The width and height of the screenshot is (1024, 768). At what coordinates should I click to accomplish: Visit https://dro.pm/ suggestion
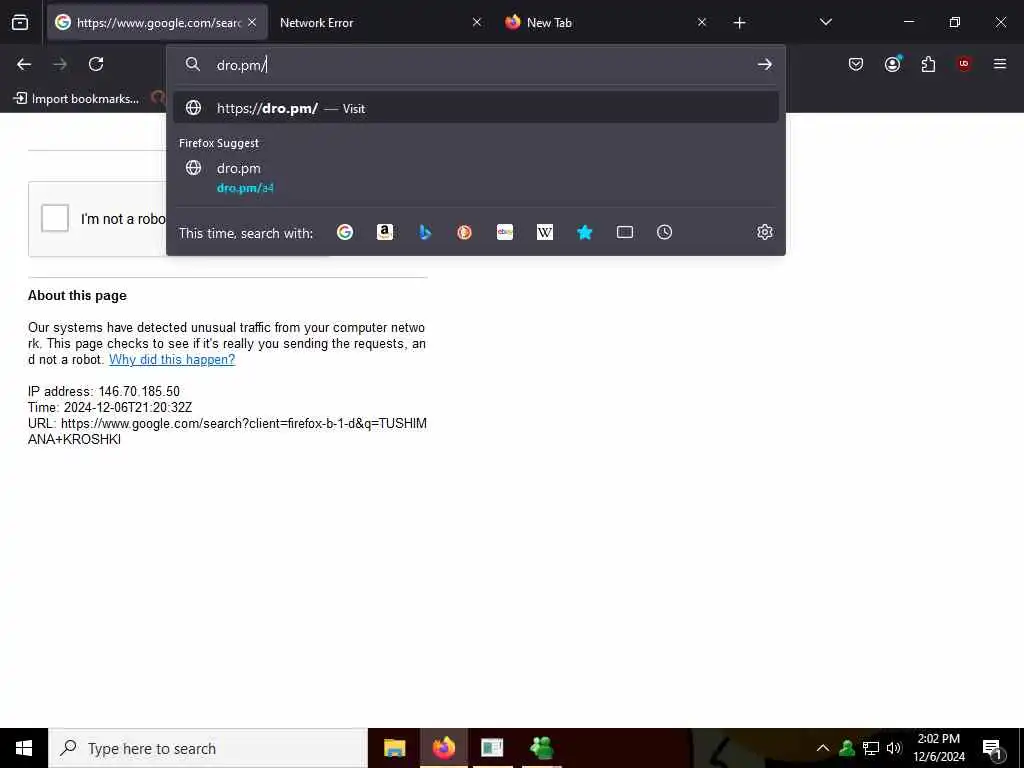475,108
